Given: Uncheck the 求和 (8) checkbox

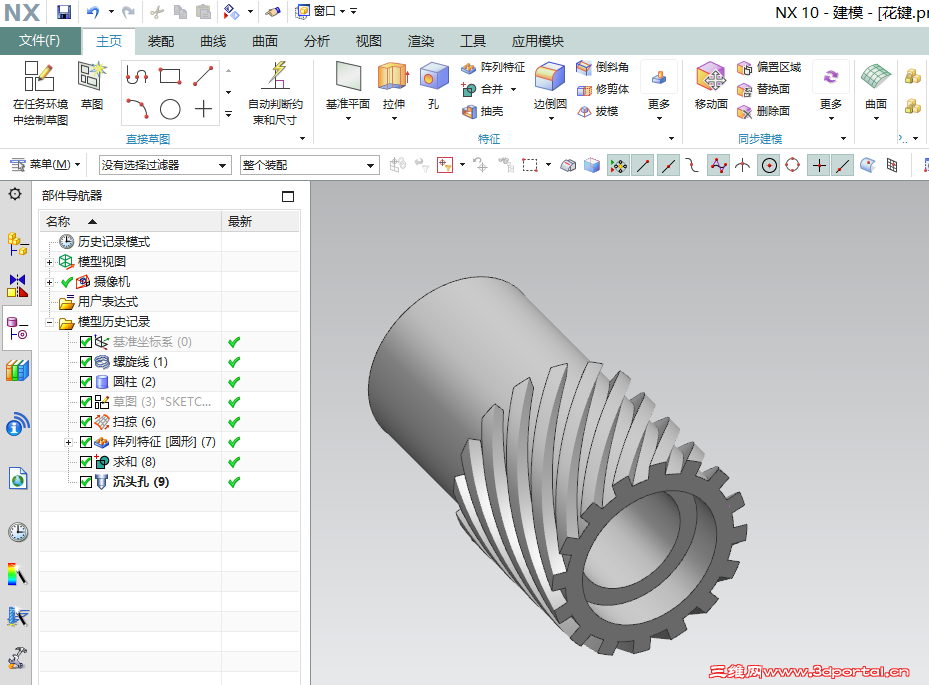Looking at the screenshot, I should 85,462.
